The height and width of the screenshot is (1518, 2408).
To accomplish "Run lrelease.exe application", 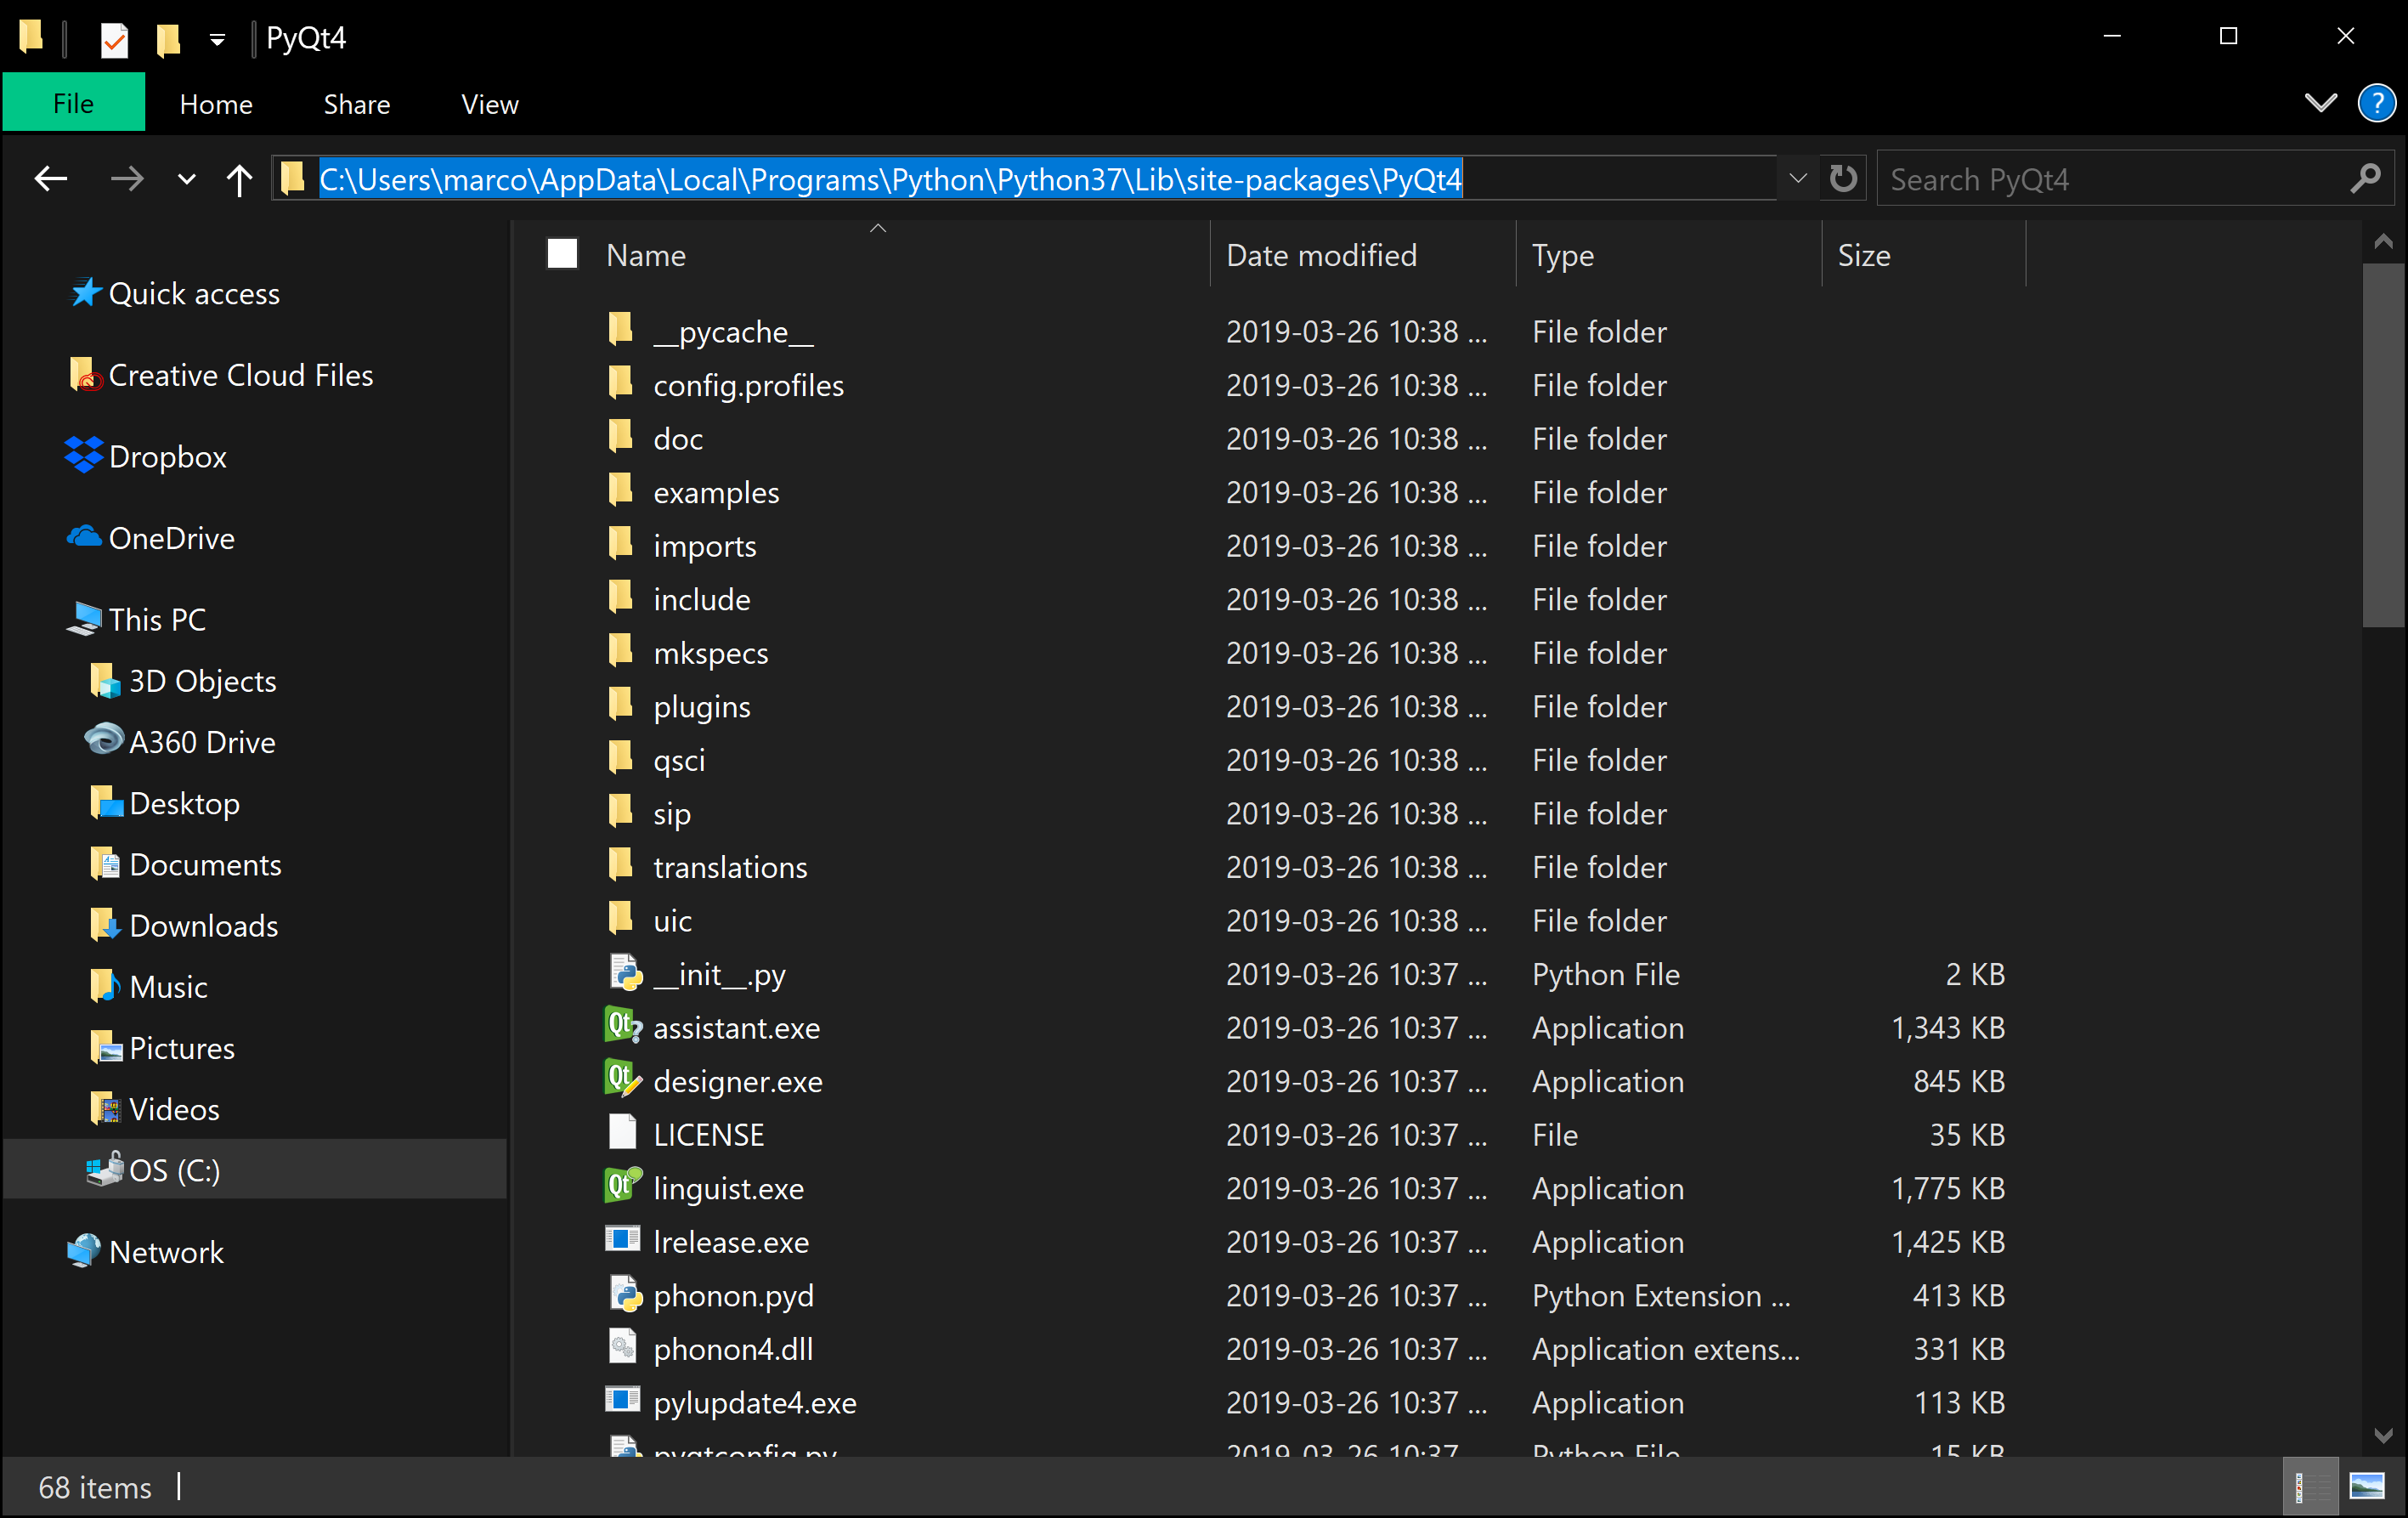I will pyautogui.click(x=731, y=1242).
